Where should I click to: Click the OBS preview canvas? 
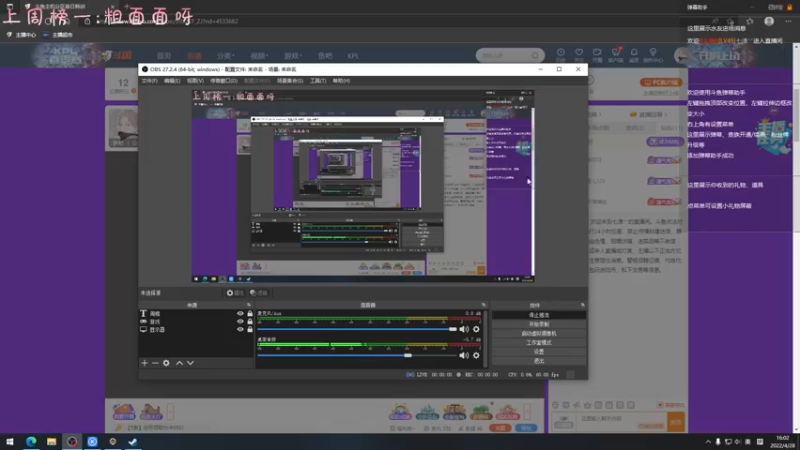[x=363, y=186]
